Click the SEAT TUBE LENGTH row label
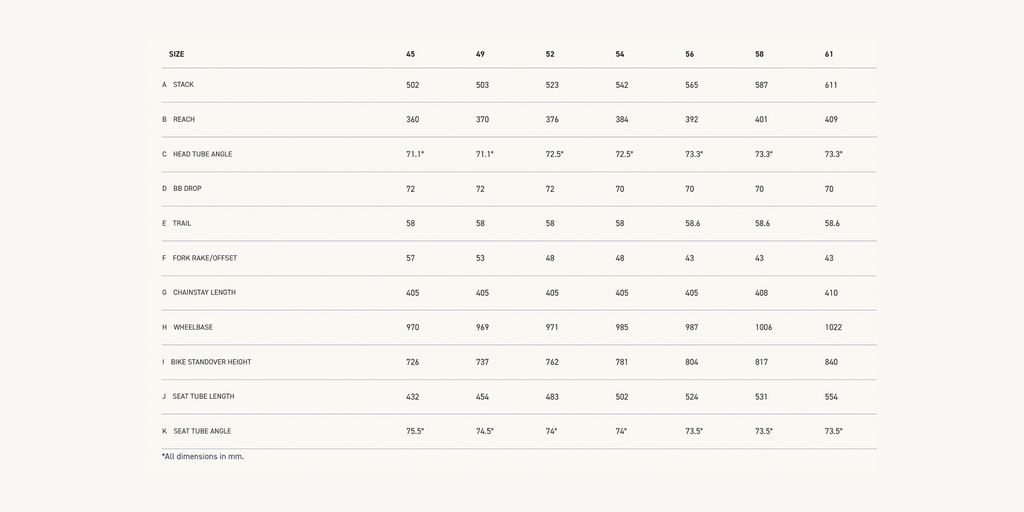Viewport: 1024px width, 512px height. tap(203, 397)
